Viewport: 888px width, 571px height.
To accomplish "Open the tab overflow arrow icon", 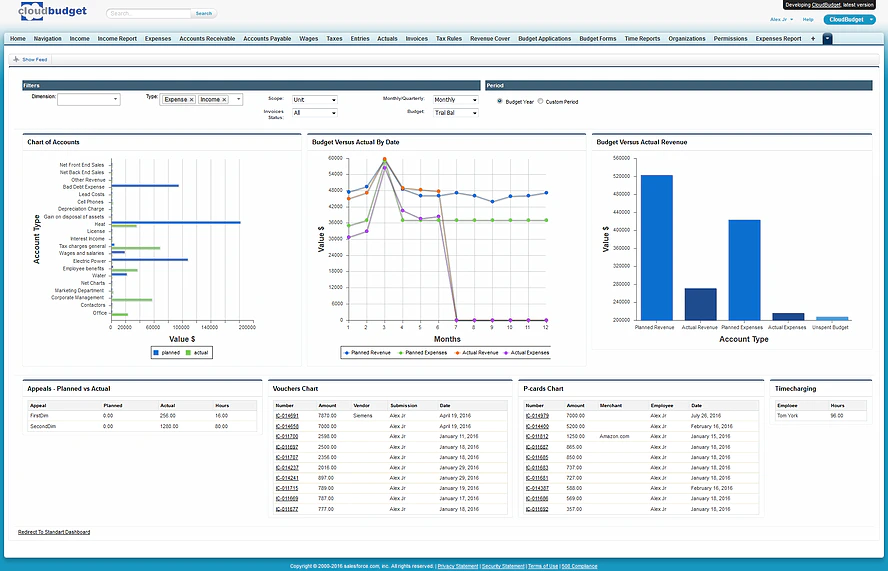I will (827, 39).
